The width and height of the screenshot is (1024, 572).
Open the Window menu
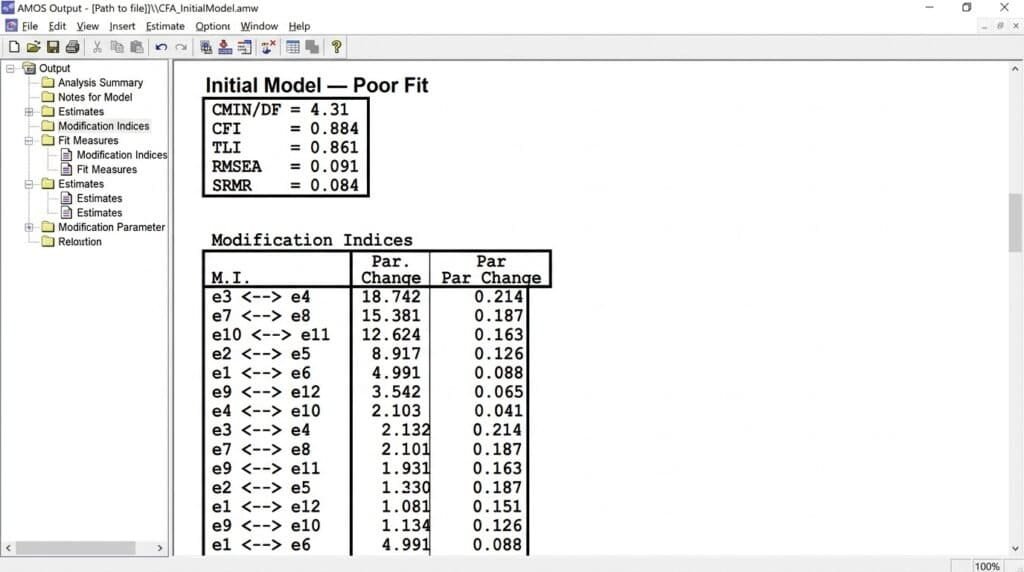pyautogui.click(x=259, y=26)
